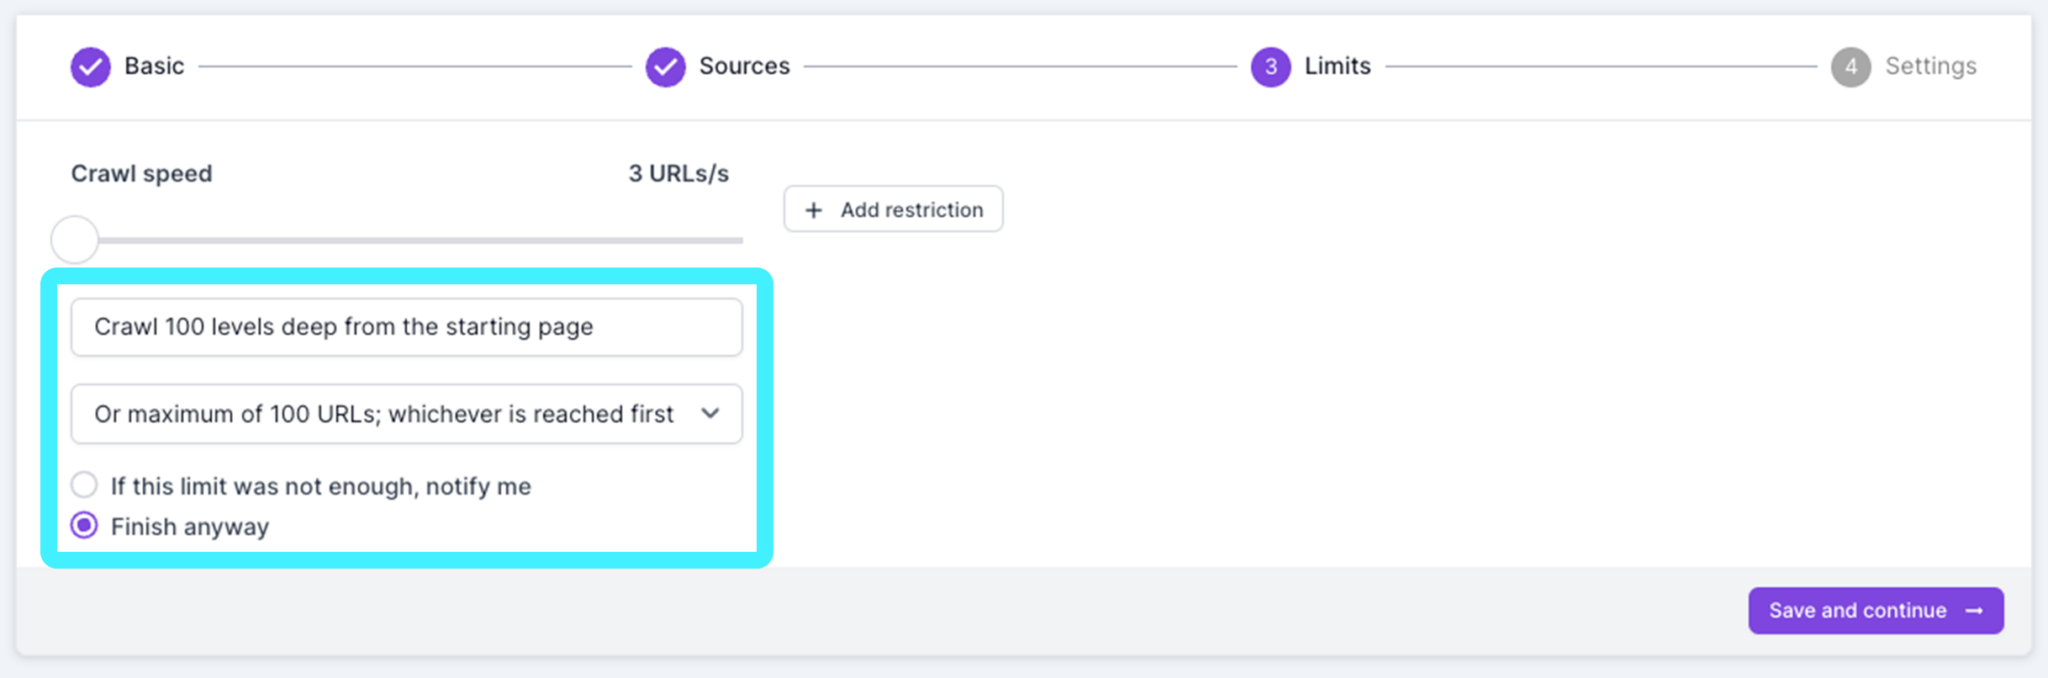
Task: Click the 3 URLs/s speed label
Action: 678,172
